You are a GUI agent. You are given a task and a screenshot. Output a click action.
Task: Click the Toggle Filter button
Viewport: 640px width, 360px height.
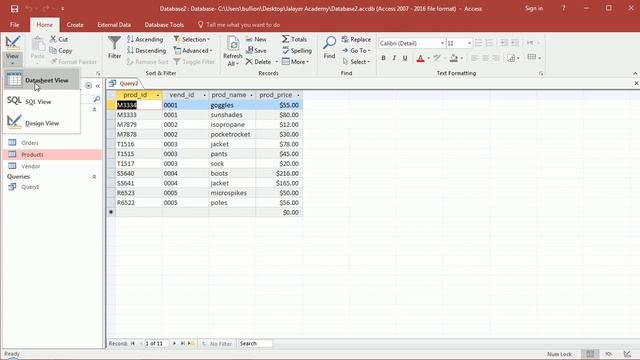194,62
